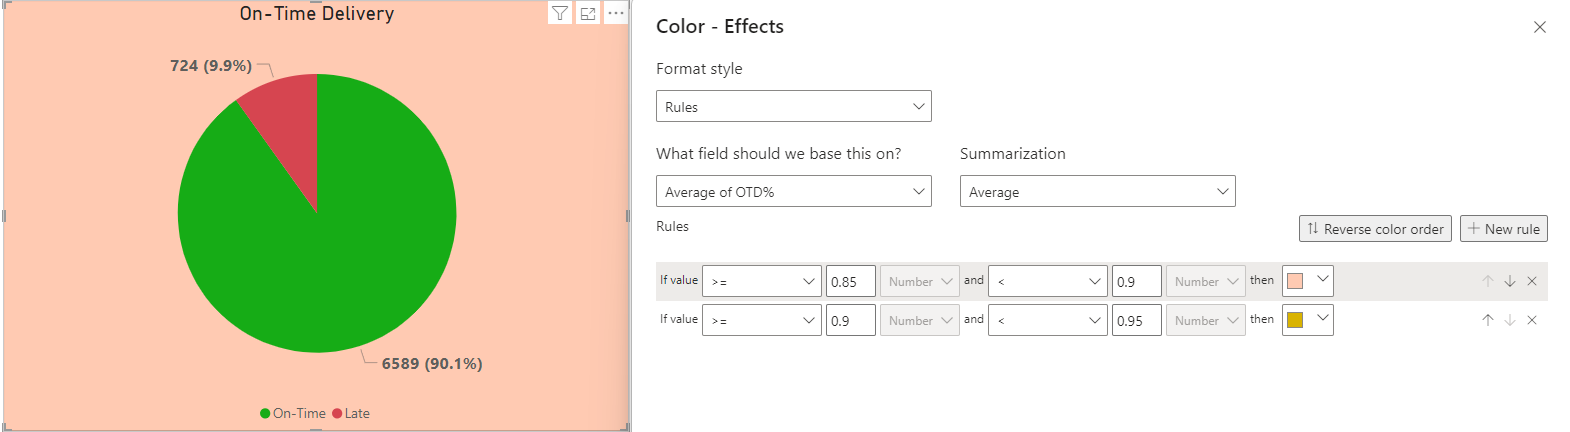
Task: Open the >= operator dropdown in first rule
Action: (x=762, y=281)
